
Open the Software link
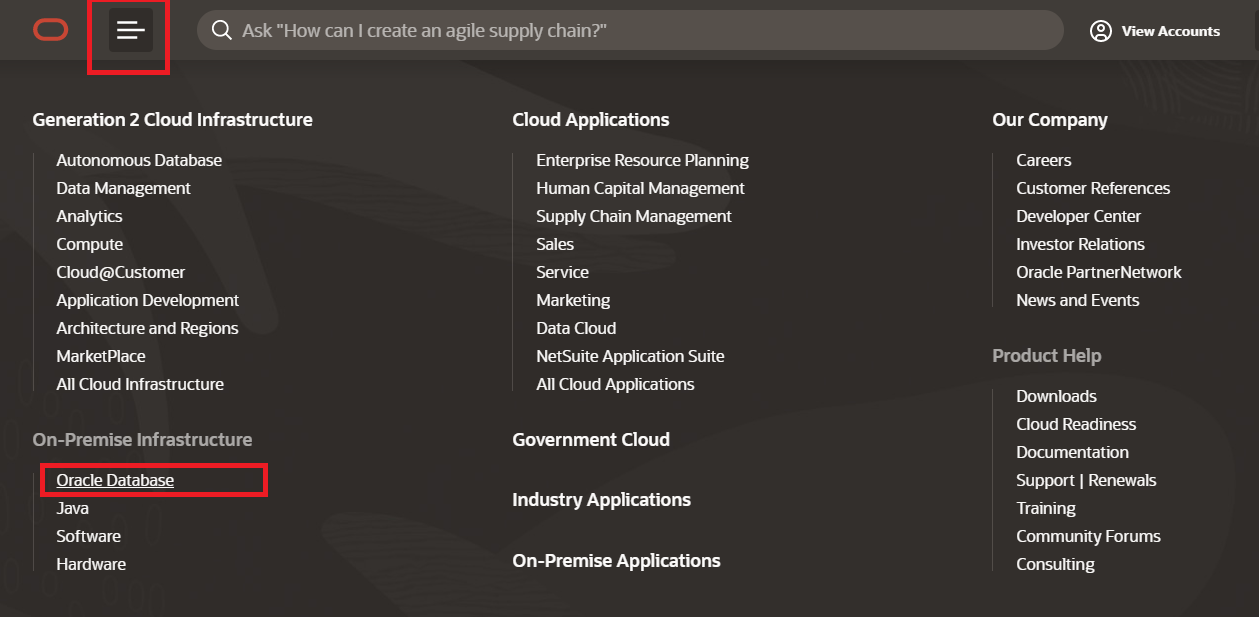[x=88, y=536]
